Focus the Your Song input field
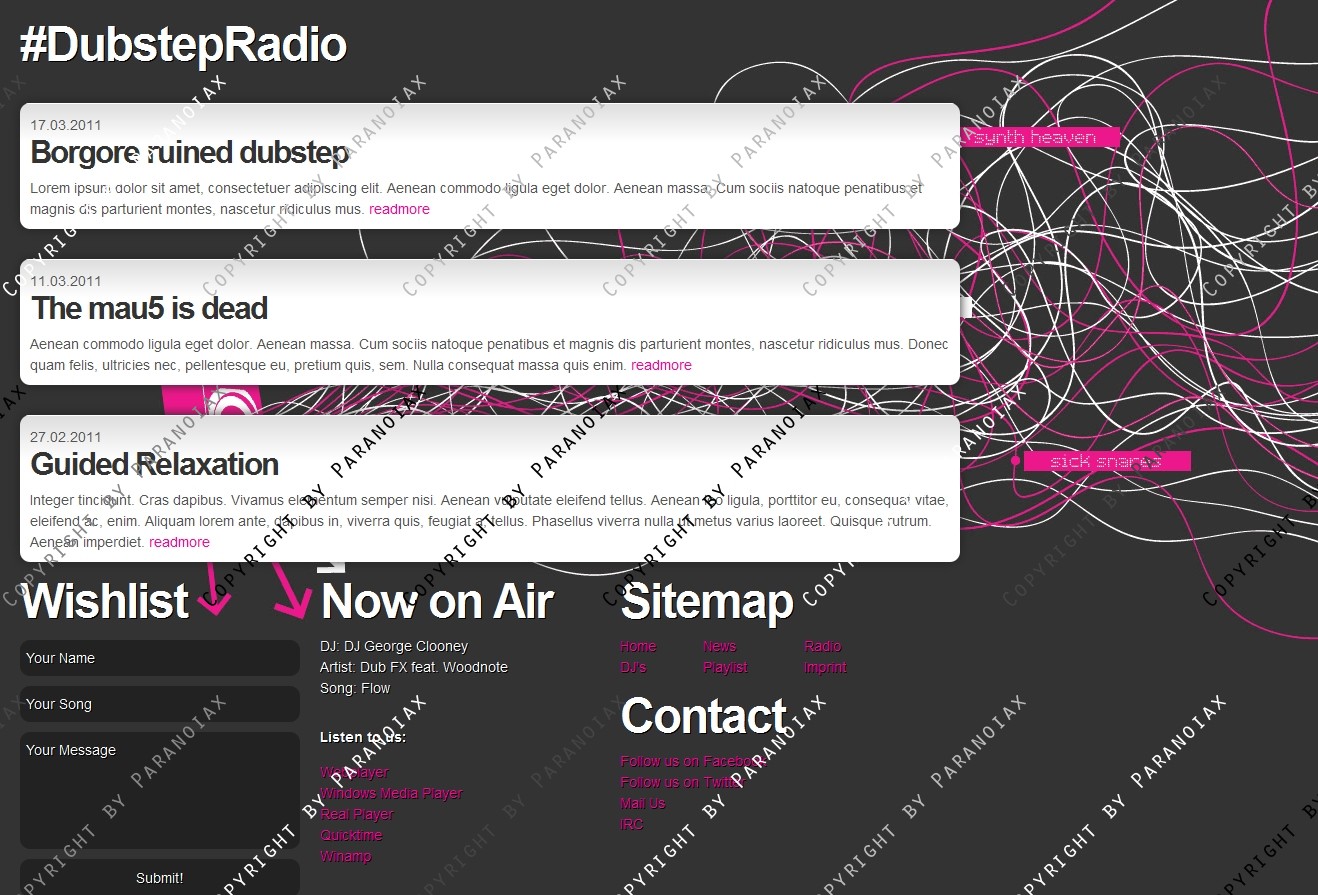This screenshot has height=895, width=1318. tap(160, 704)
